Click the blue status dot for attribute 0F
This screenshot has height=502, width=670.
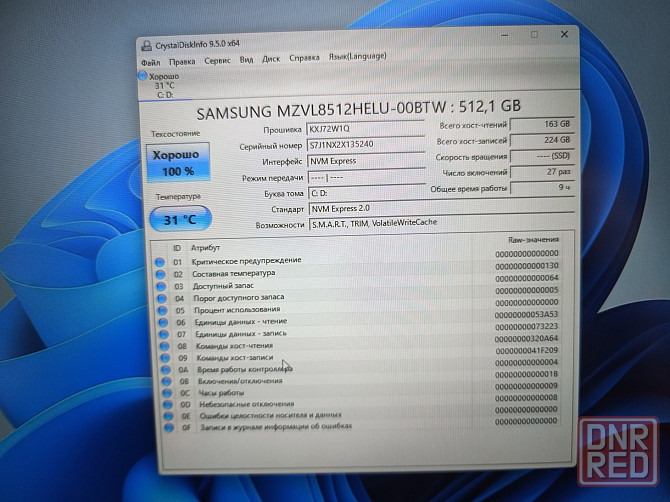click(x=169, y=427)
